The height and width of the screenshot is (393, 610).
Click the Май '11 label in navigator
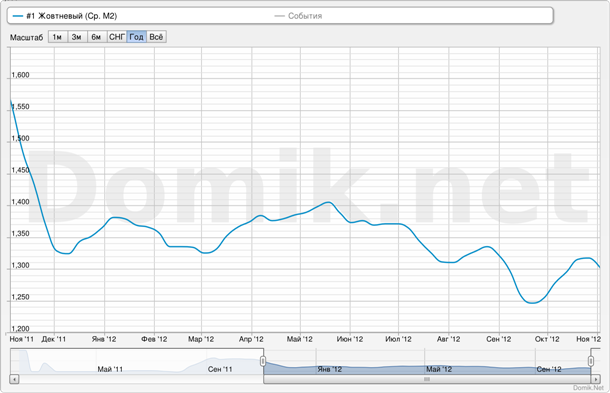(110, 369)
